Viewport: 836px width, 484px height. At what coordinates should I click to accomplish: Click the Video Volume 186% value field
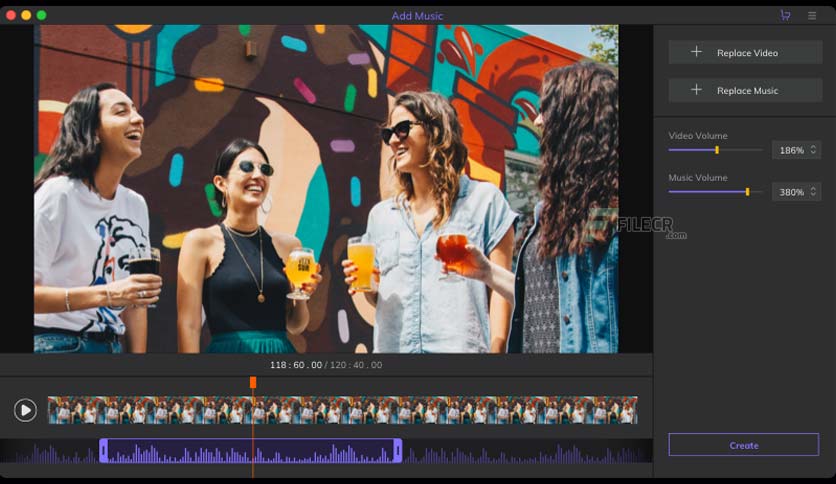tap(796, 150)
